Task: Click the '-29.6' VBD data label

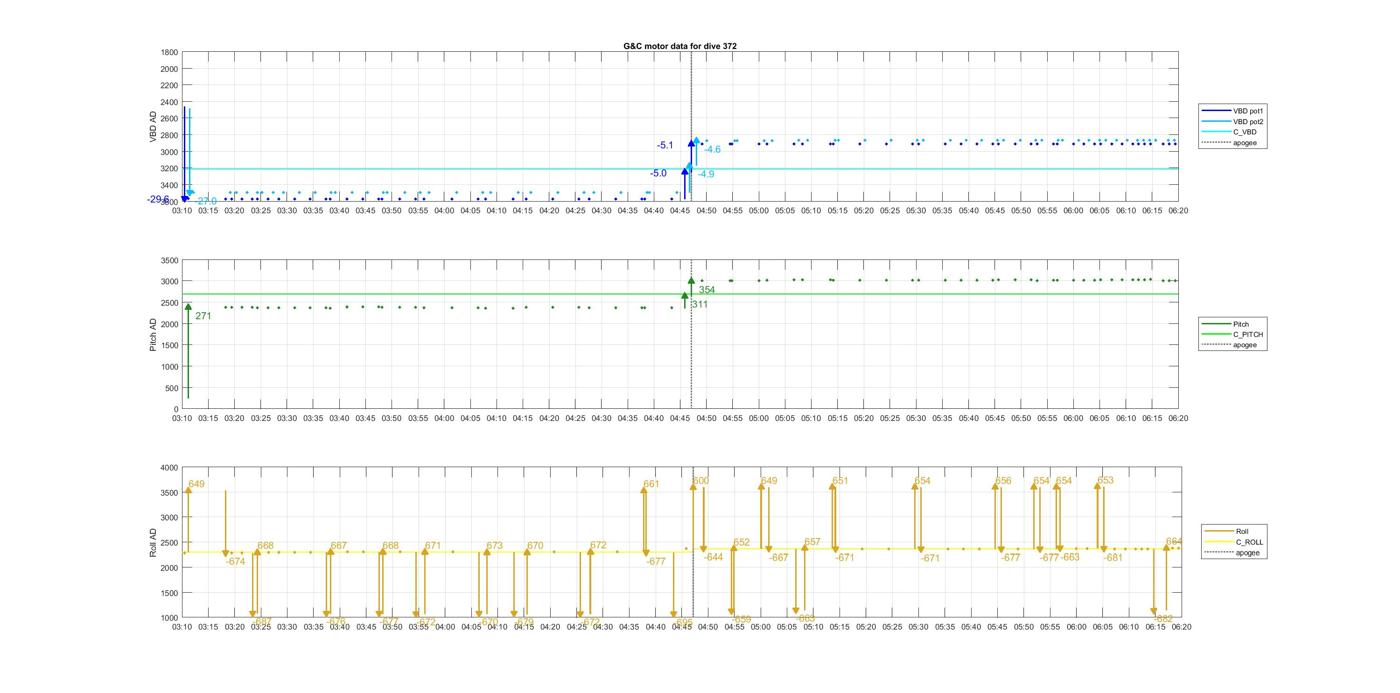Action: pyautogui.click(x=158, y=200)
